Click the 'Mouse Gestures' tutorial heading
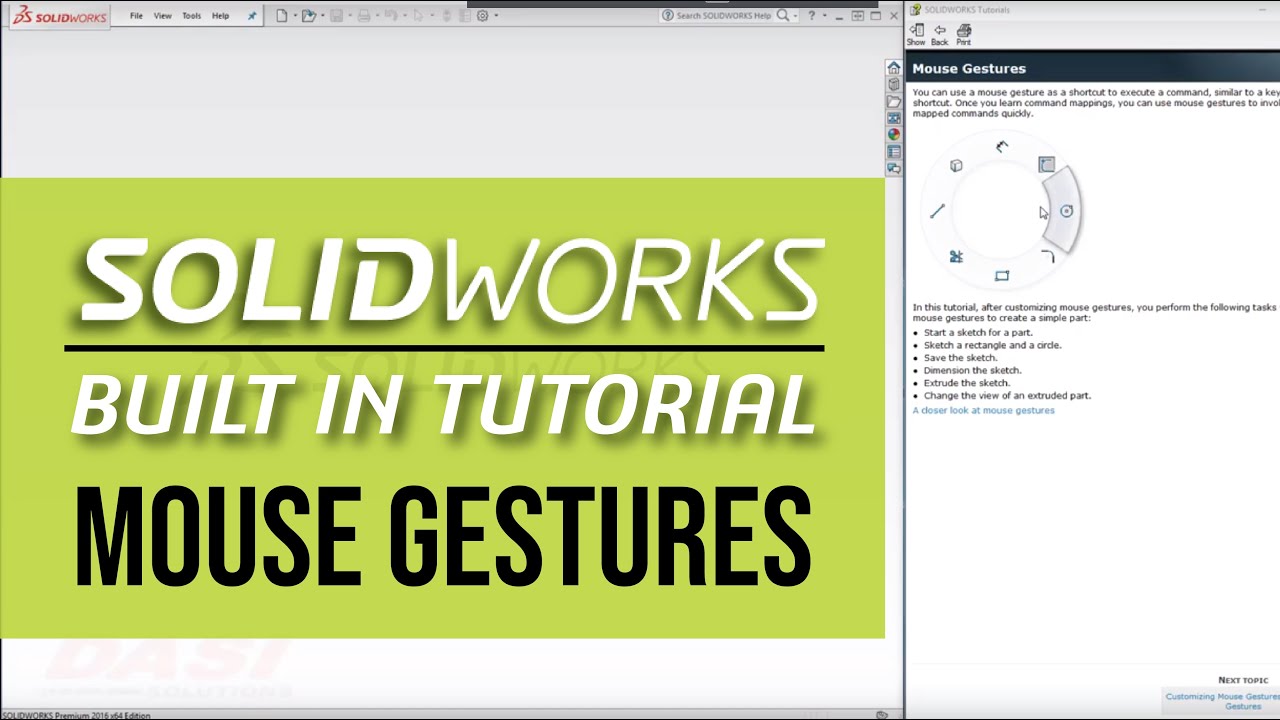The image size is (1280, 720). tap(969, 69)
